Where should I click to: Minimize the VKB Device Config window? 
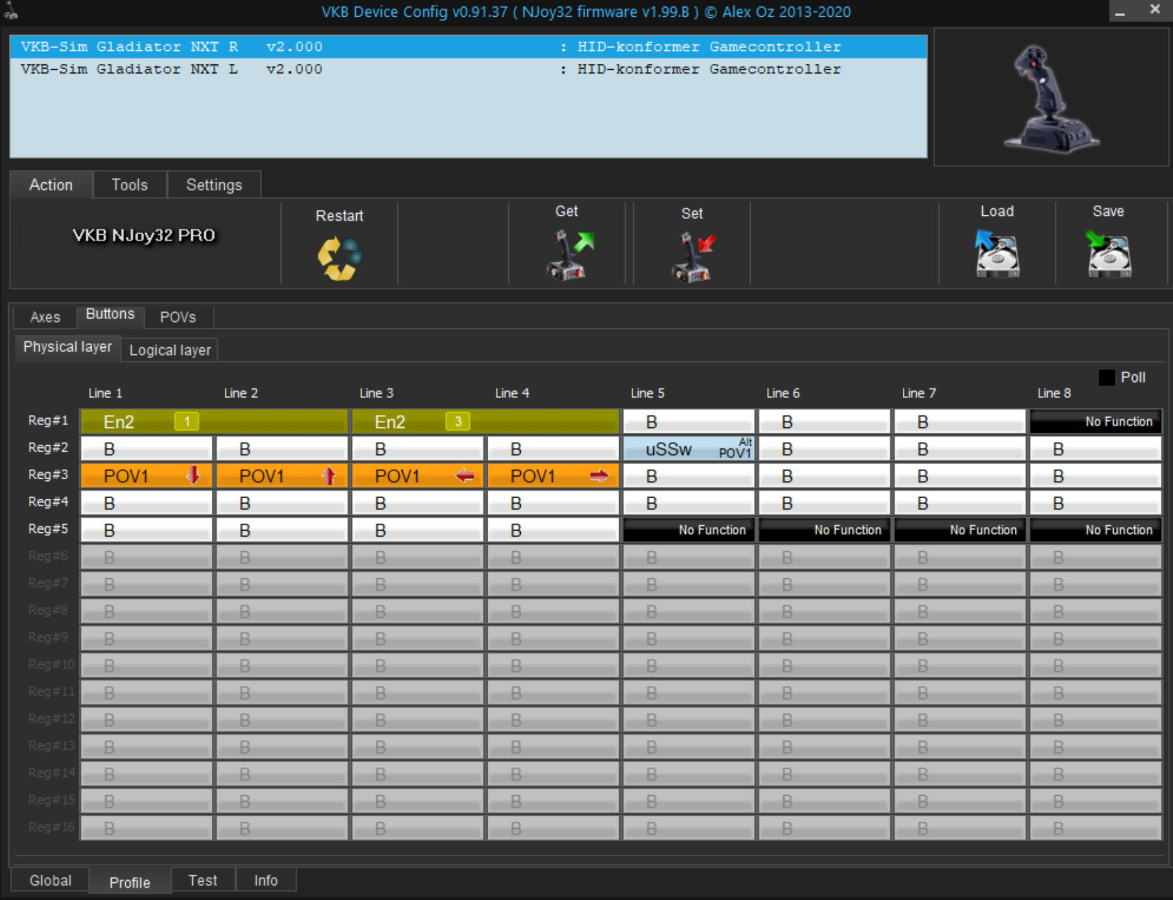tap(1119, 12)
